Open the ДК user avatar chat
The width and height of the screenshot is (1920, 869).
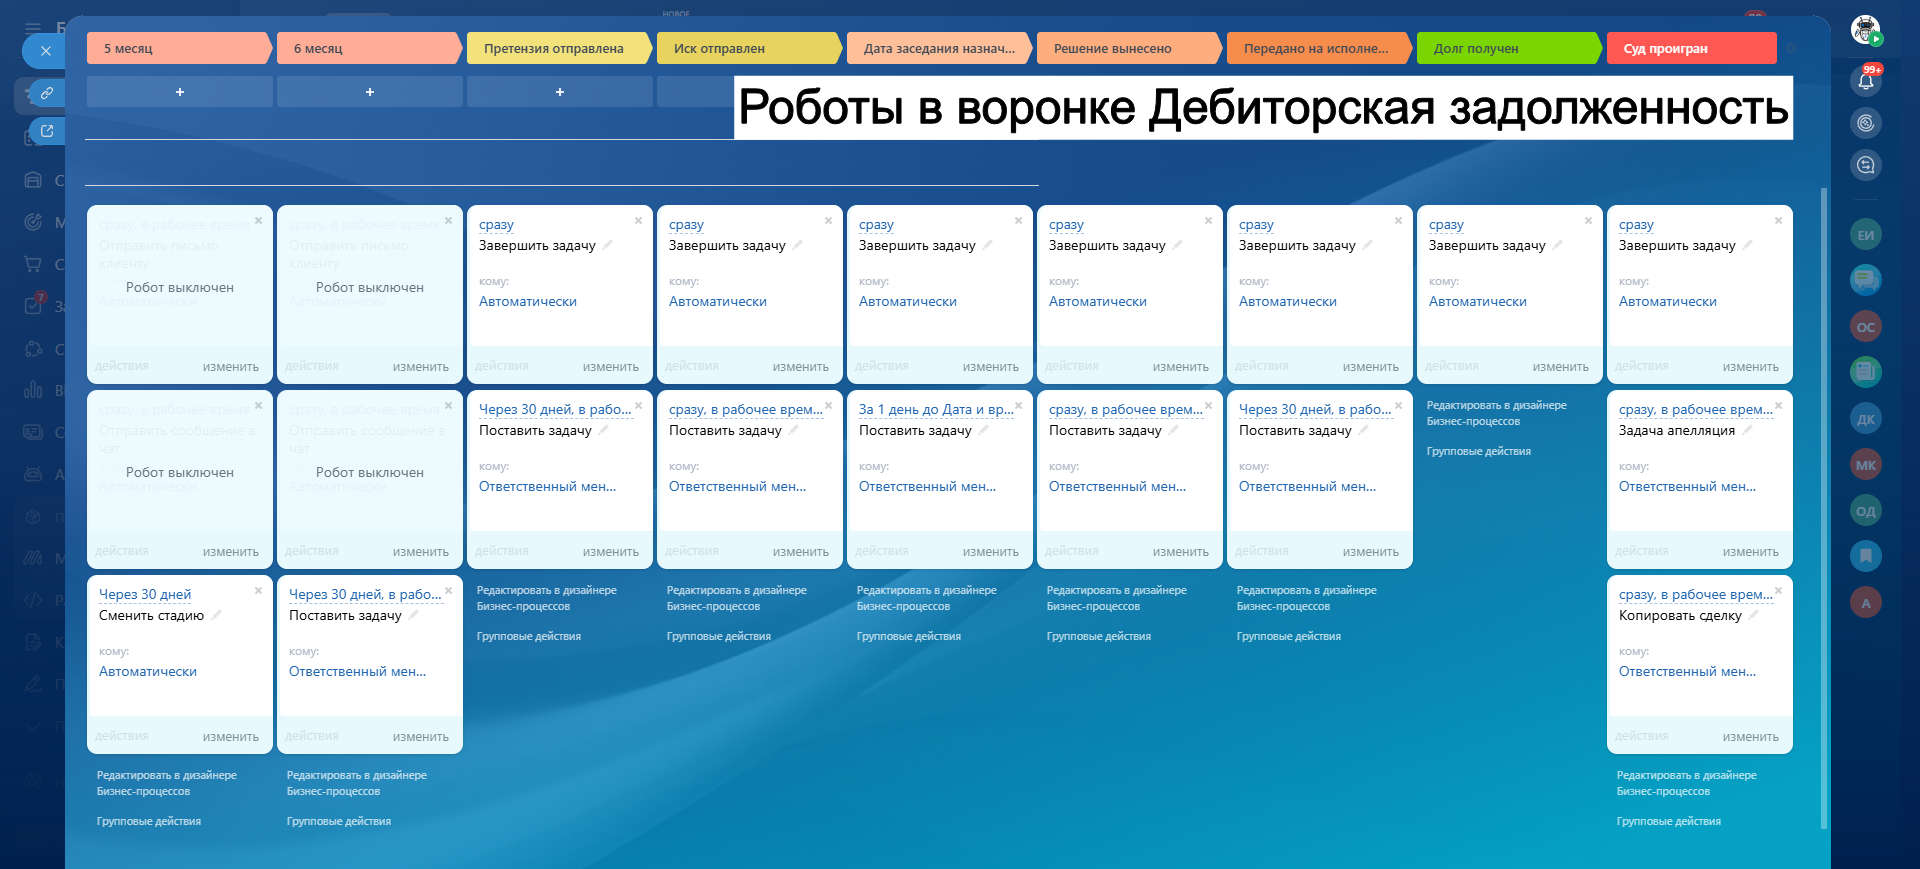tap(1865, 419)
